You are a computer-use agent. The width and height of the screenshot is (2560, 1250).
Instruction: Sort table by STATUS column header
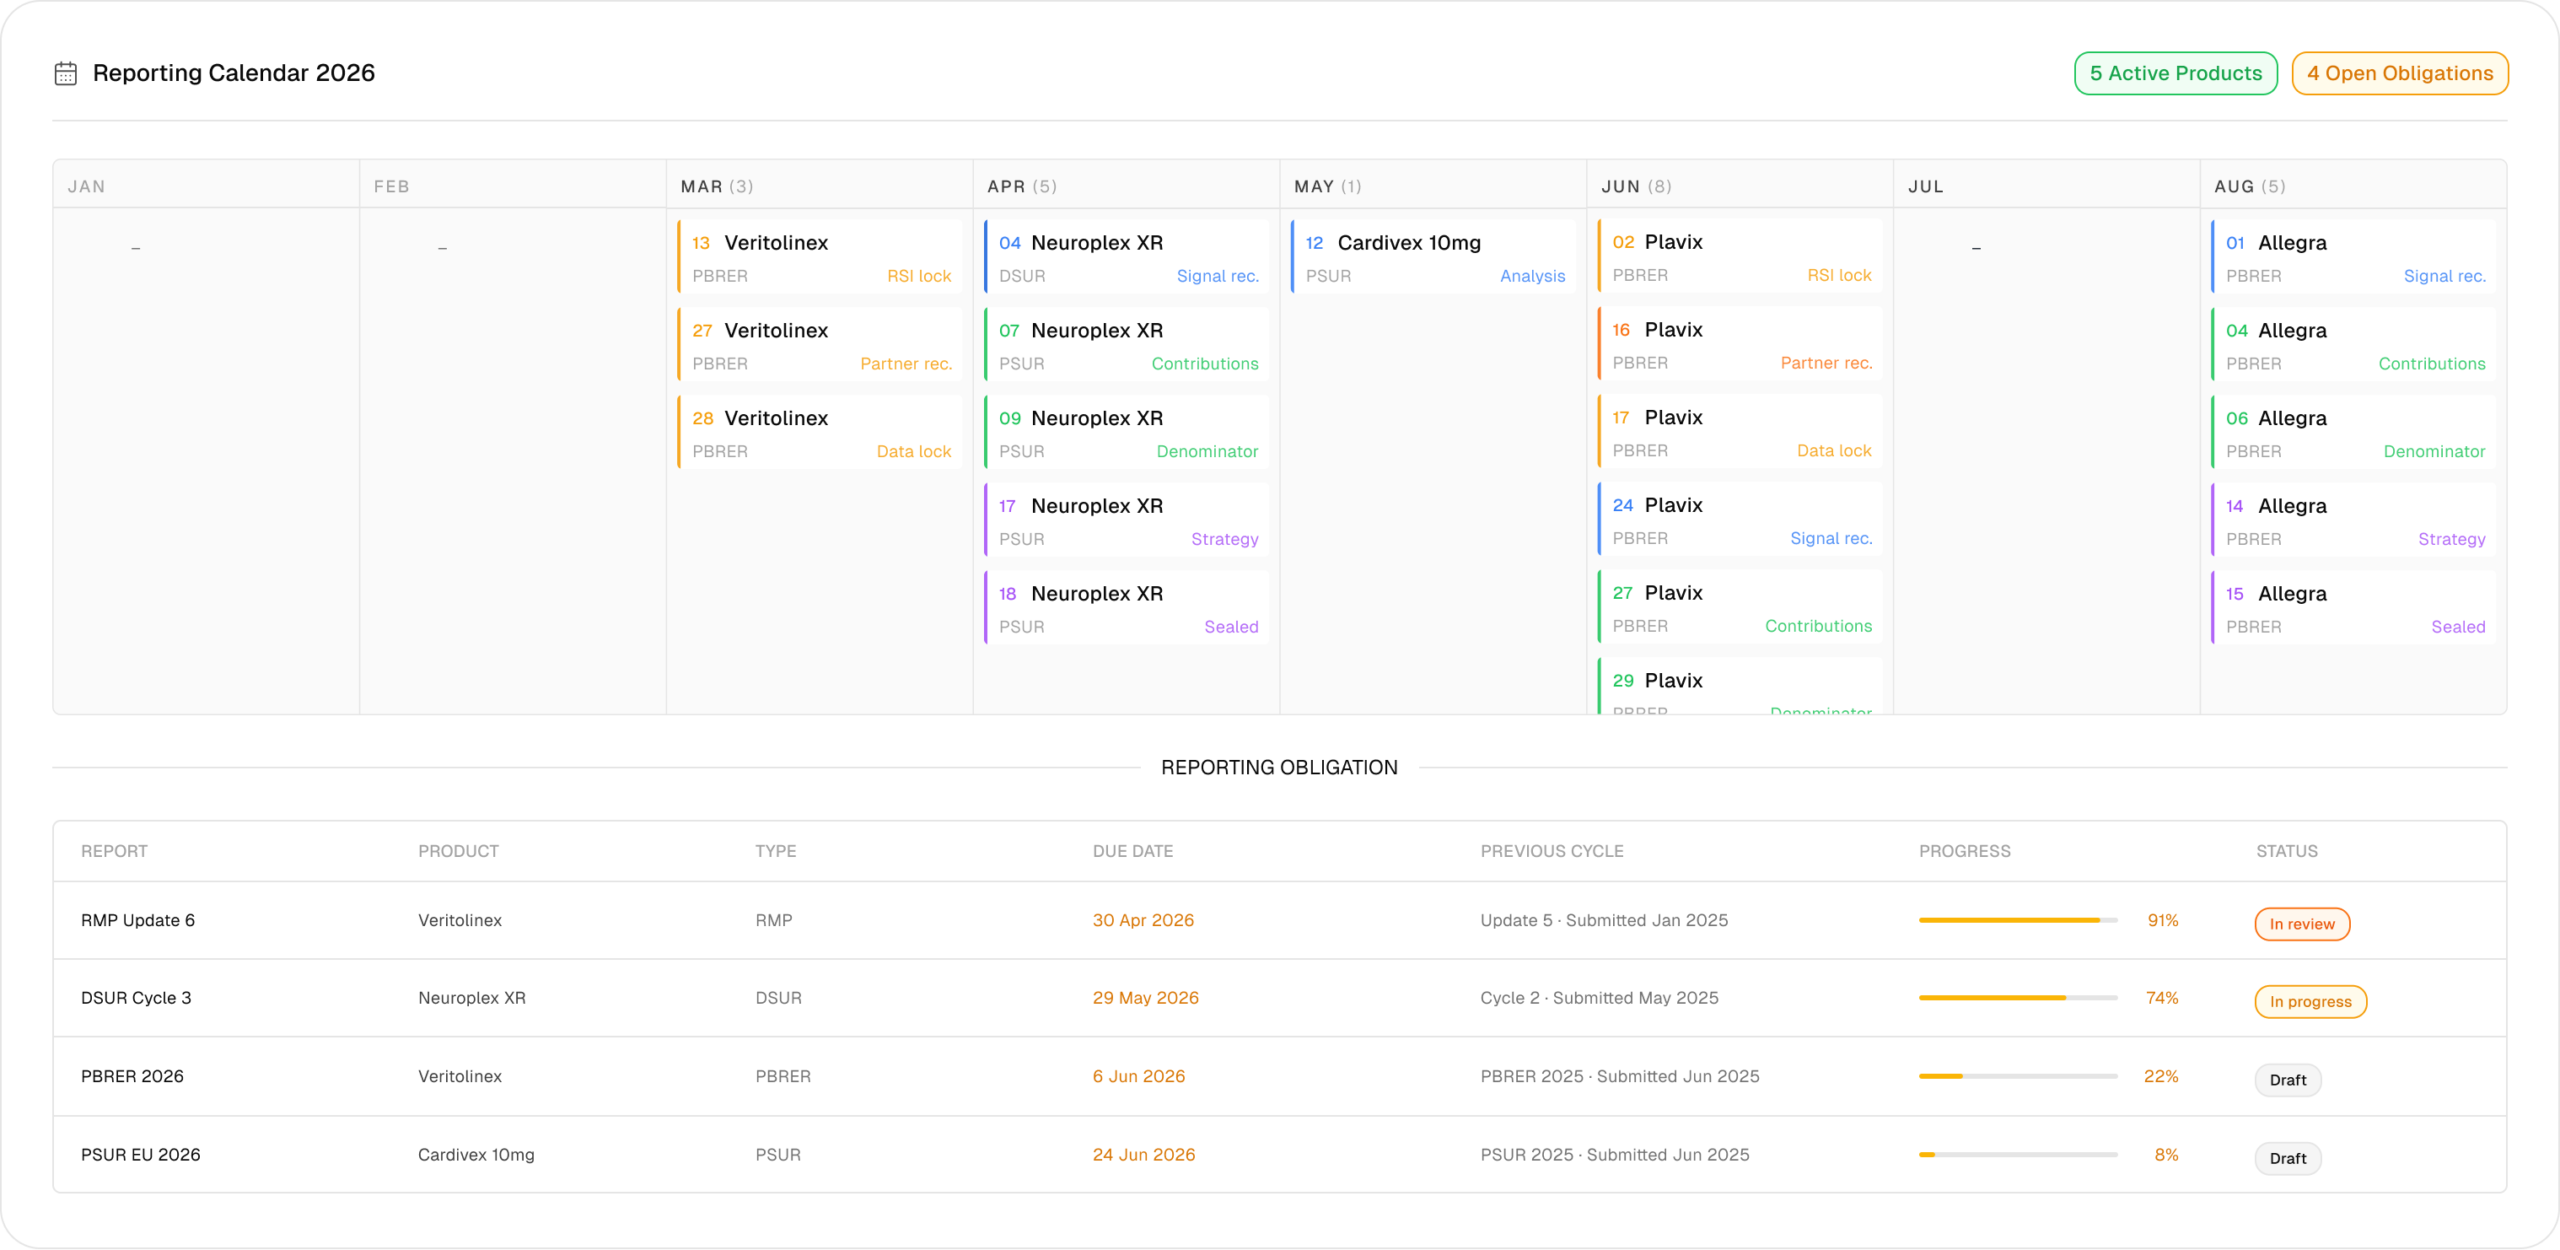tap(2286, 851)
